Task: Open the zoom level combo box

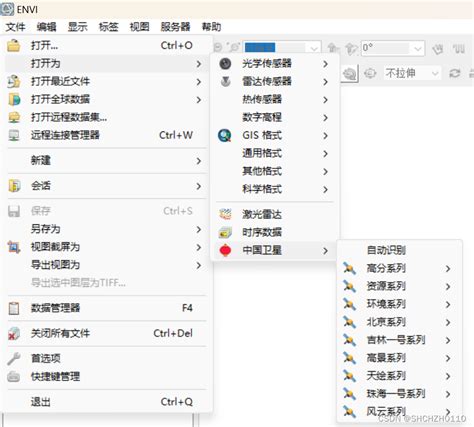Action: [282, 48]
